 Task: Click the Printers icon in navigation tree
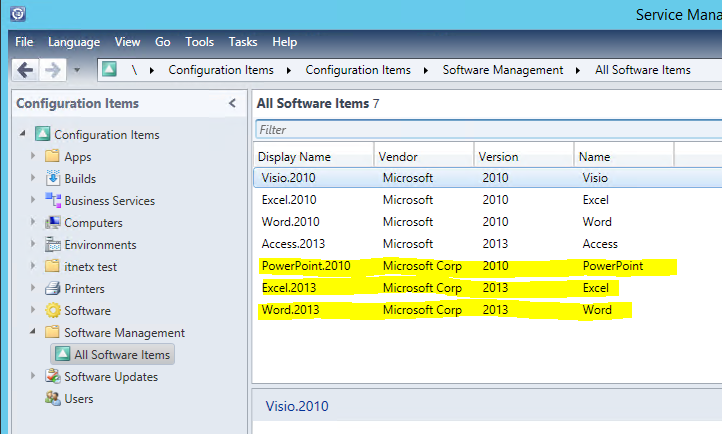click(x=53, y=289)
